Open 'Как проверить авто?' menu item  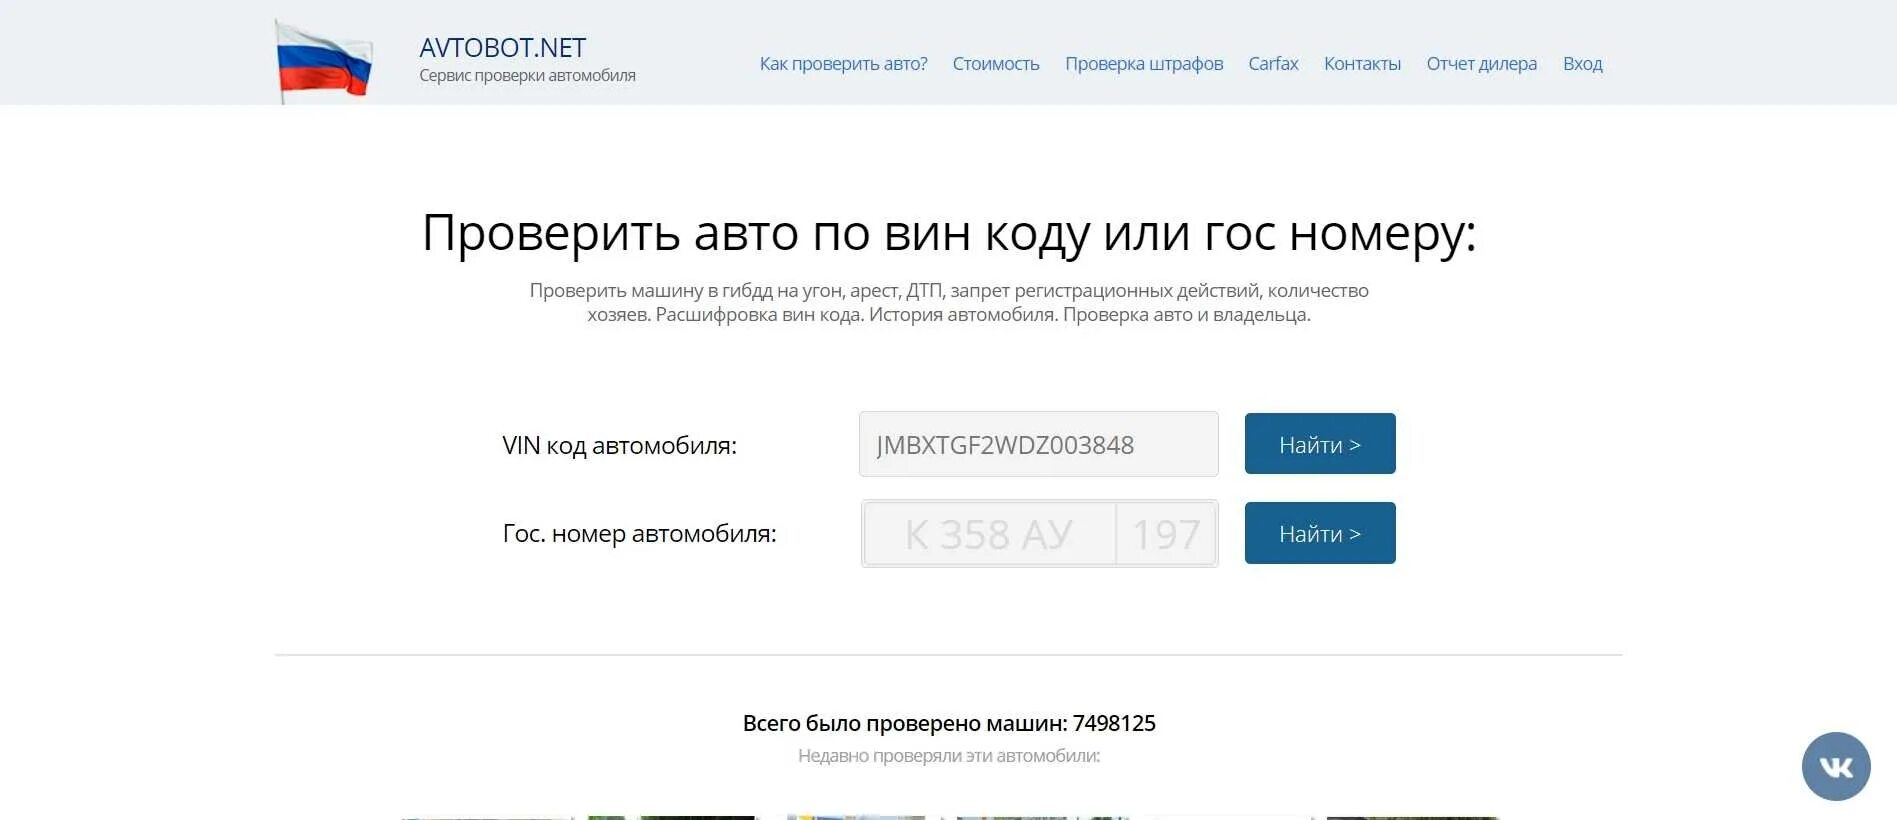[843, 64]
